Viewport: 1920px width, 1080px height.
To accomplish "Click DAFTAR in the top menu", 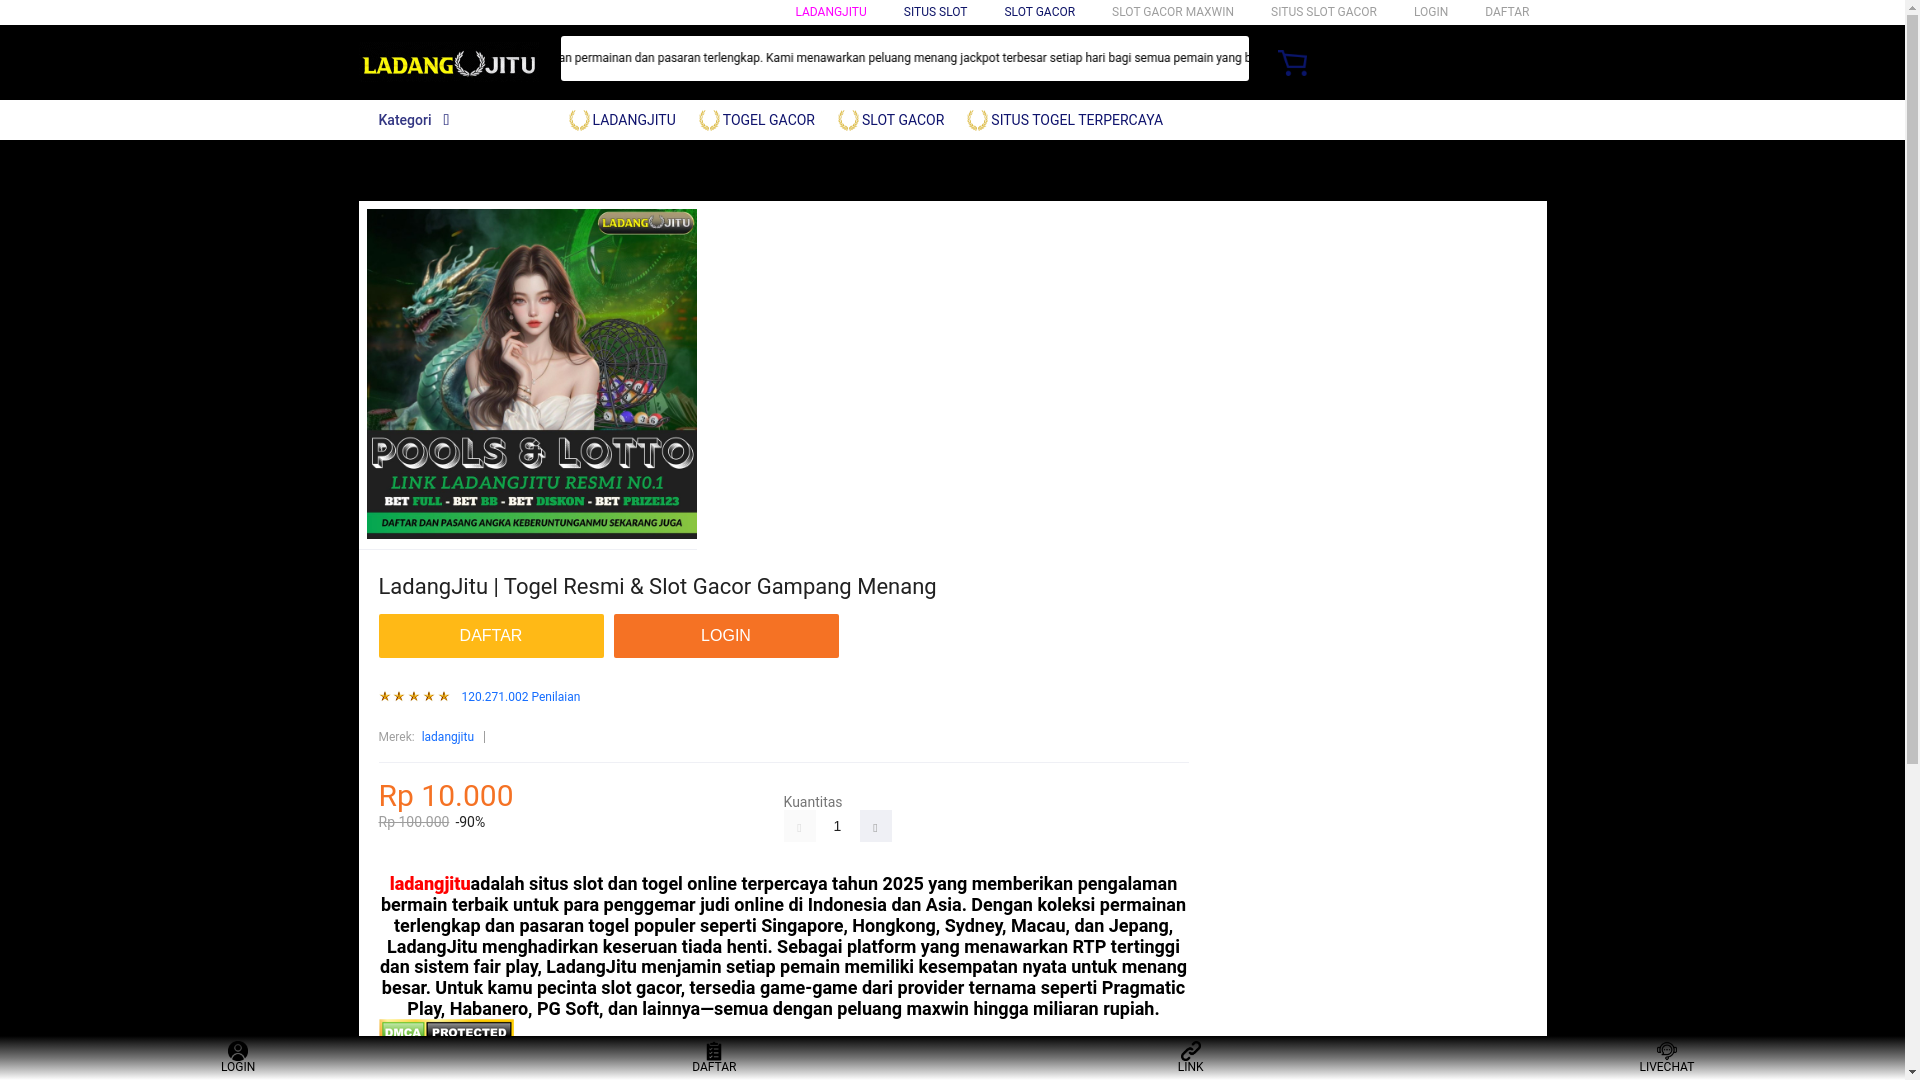I will 1506,12.
